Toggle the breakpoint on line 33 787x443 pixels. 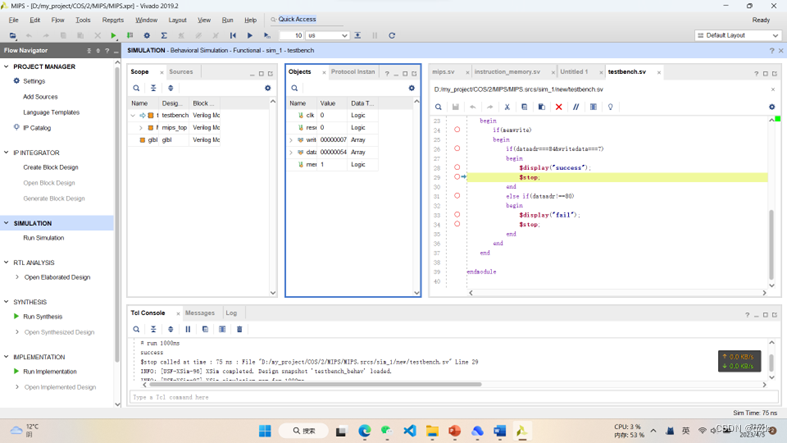click(x=457, y=214)
